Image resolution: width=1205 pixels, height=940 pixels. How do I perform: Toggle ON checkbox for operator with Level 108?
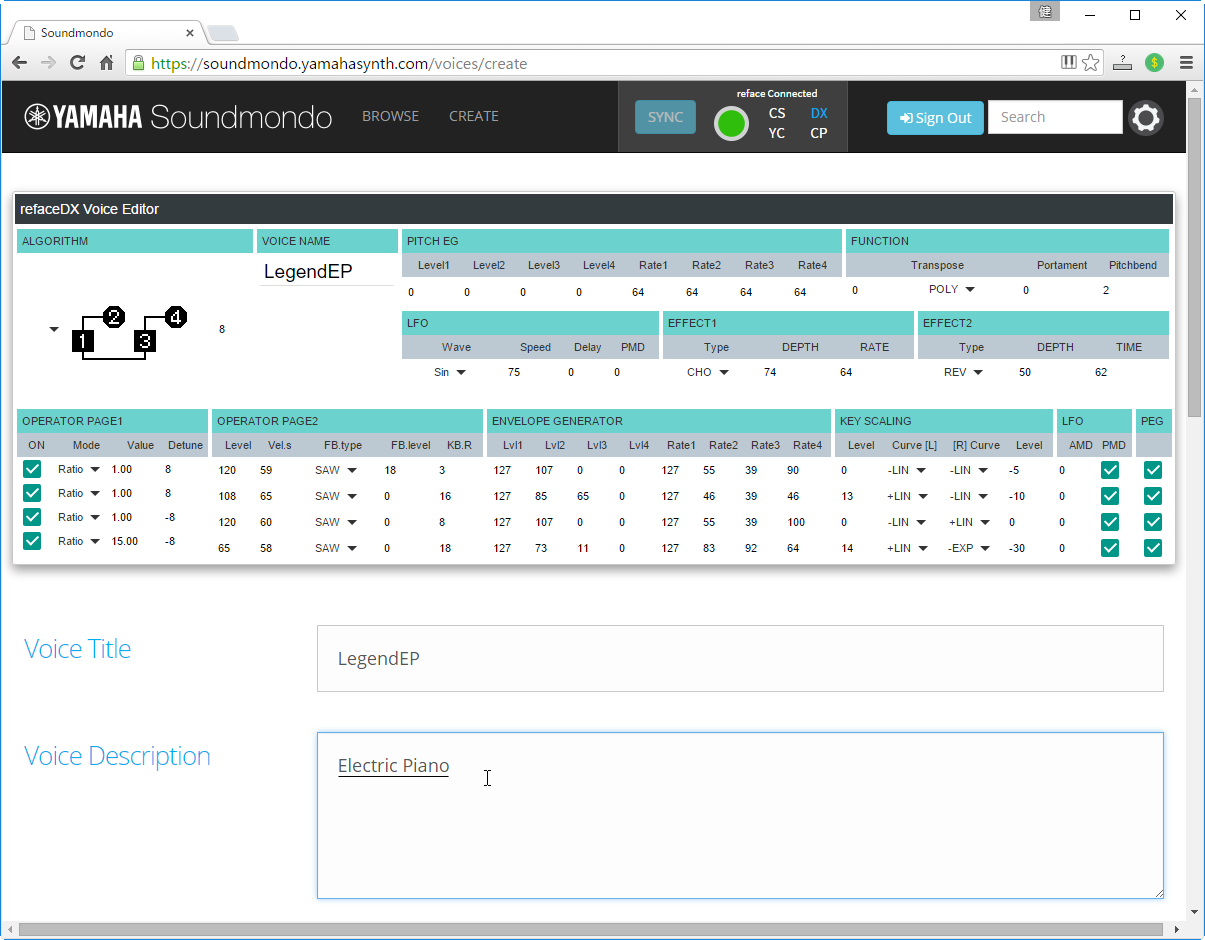32,493
